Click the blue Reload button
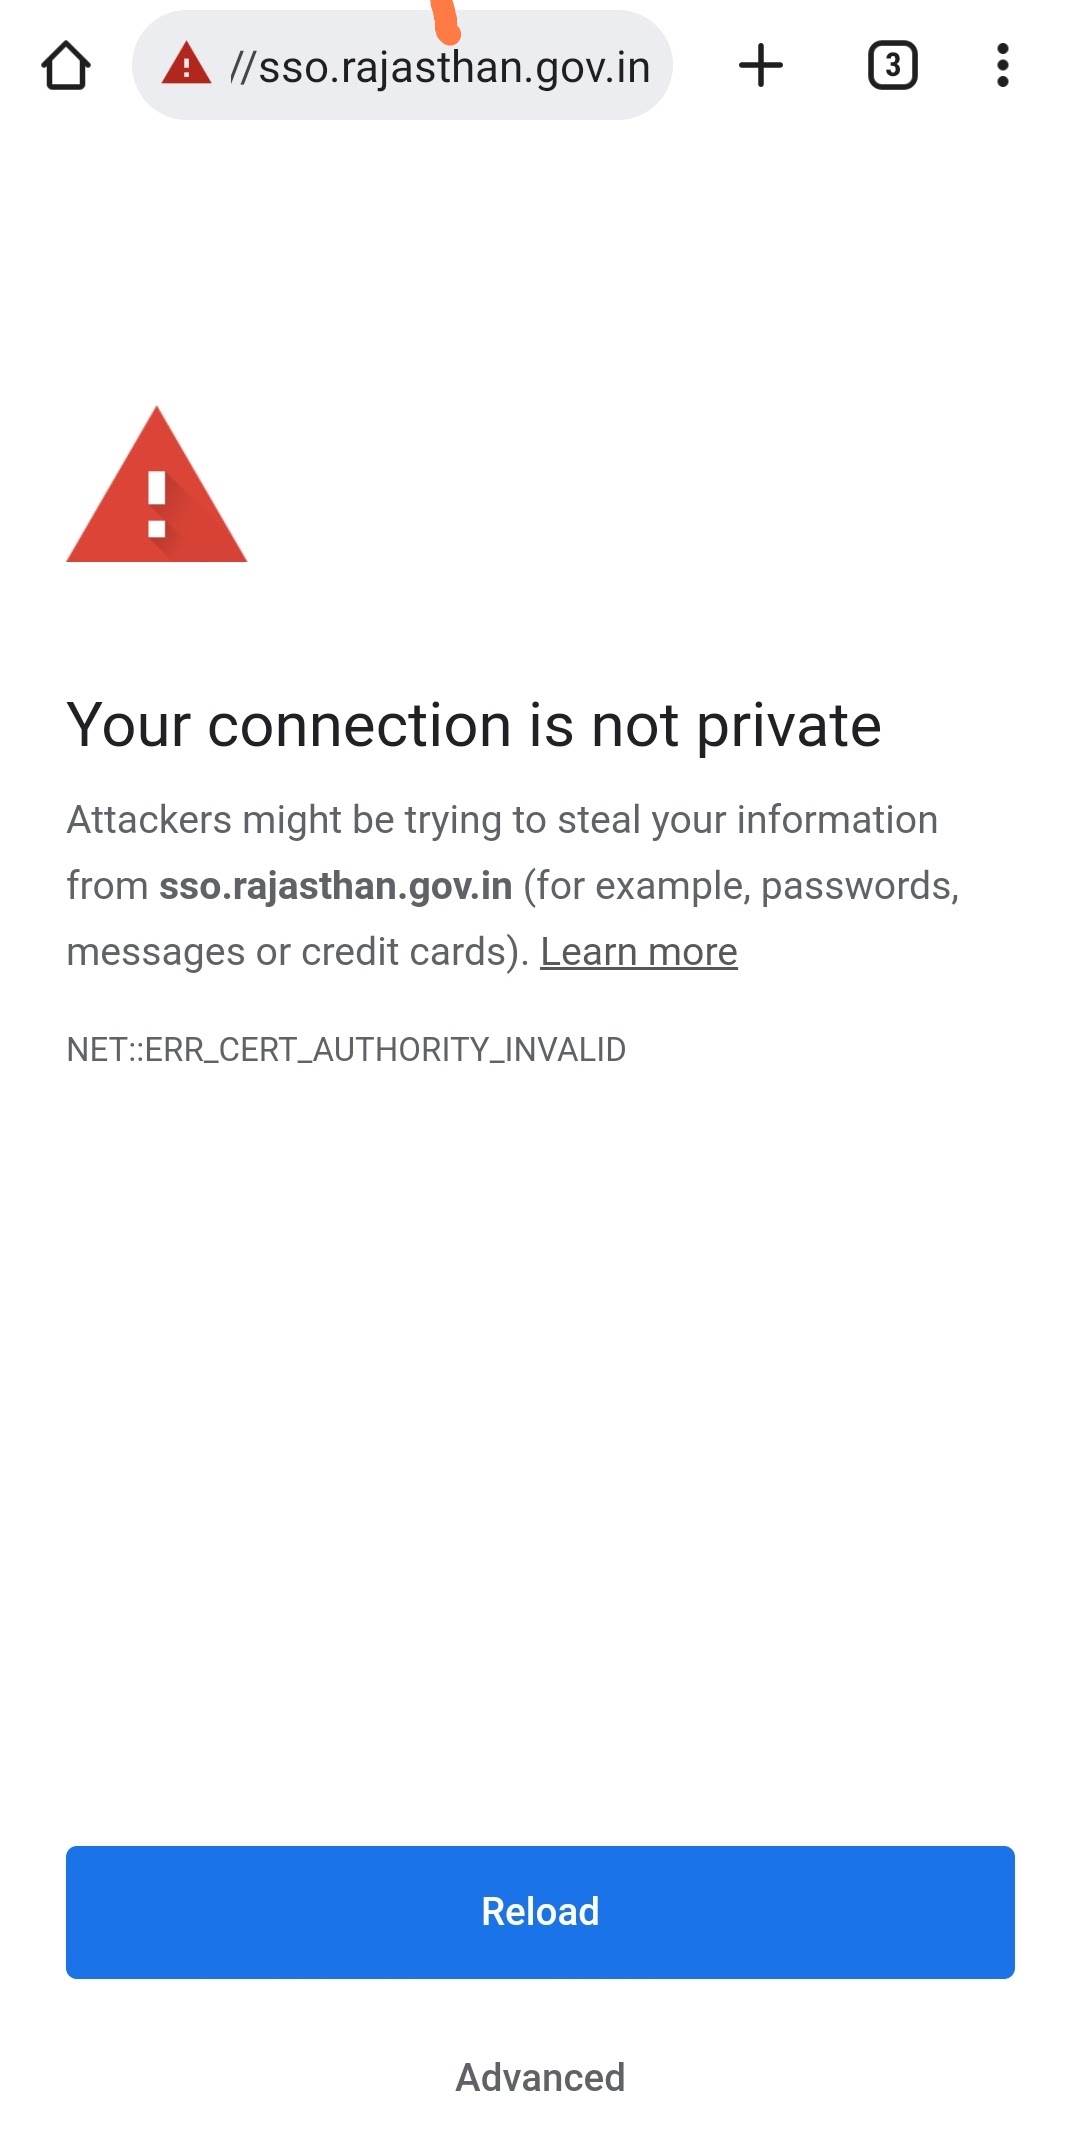 click(x=540, y=1912)
